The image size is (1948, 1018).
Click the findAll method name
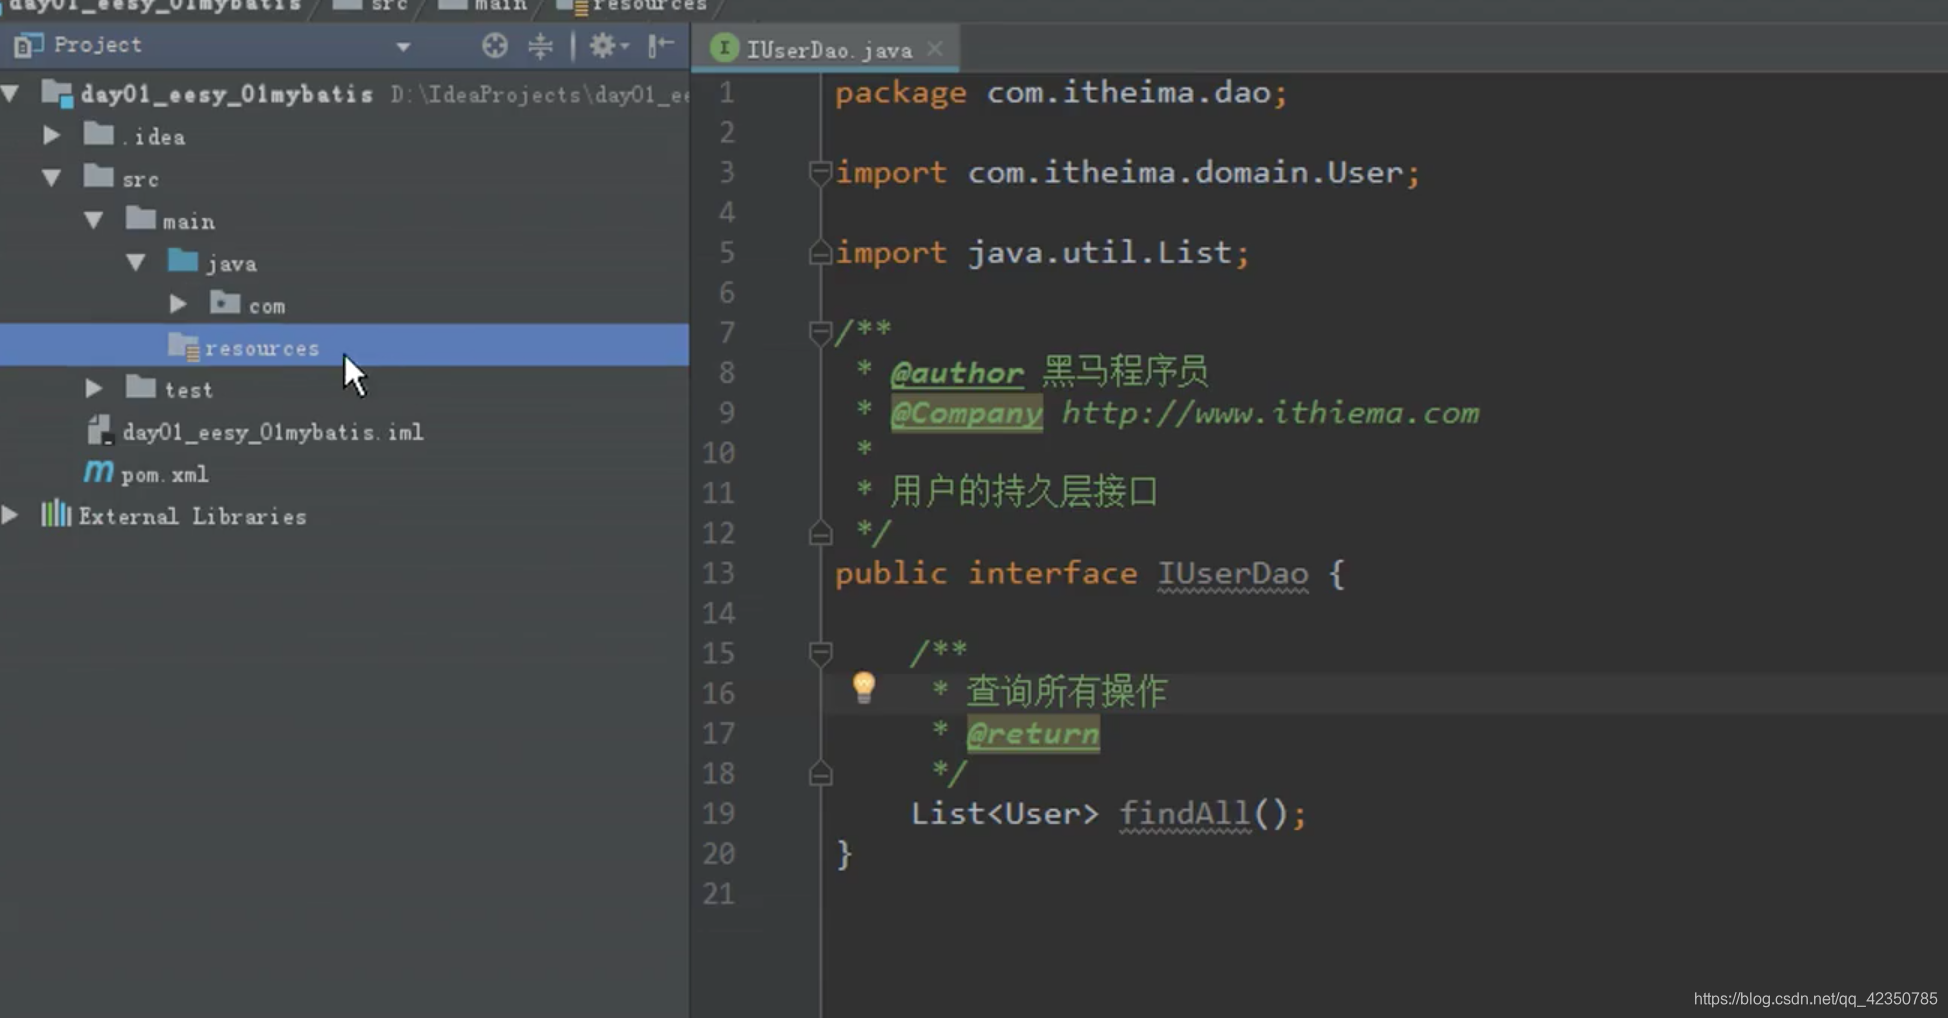[1184, 813]
